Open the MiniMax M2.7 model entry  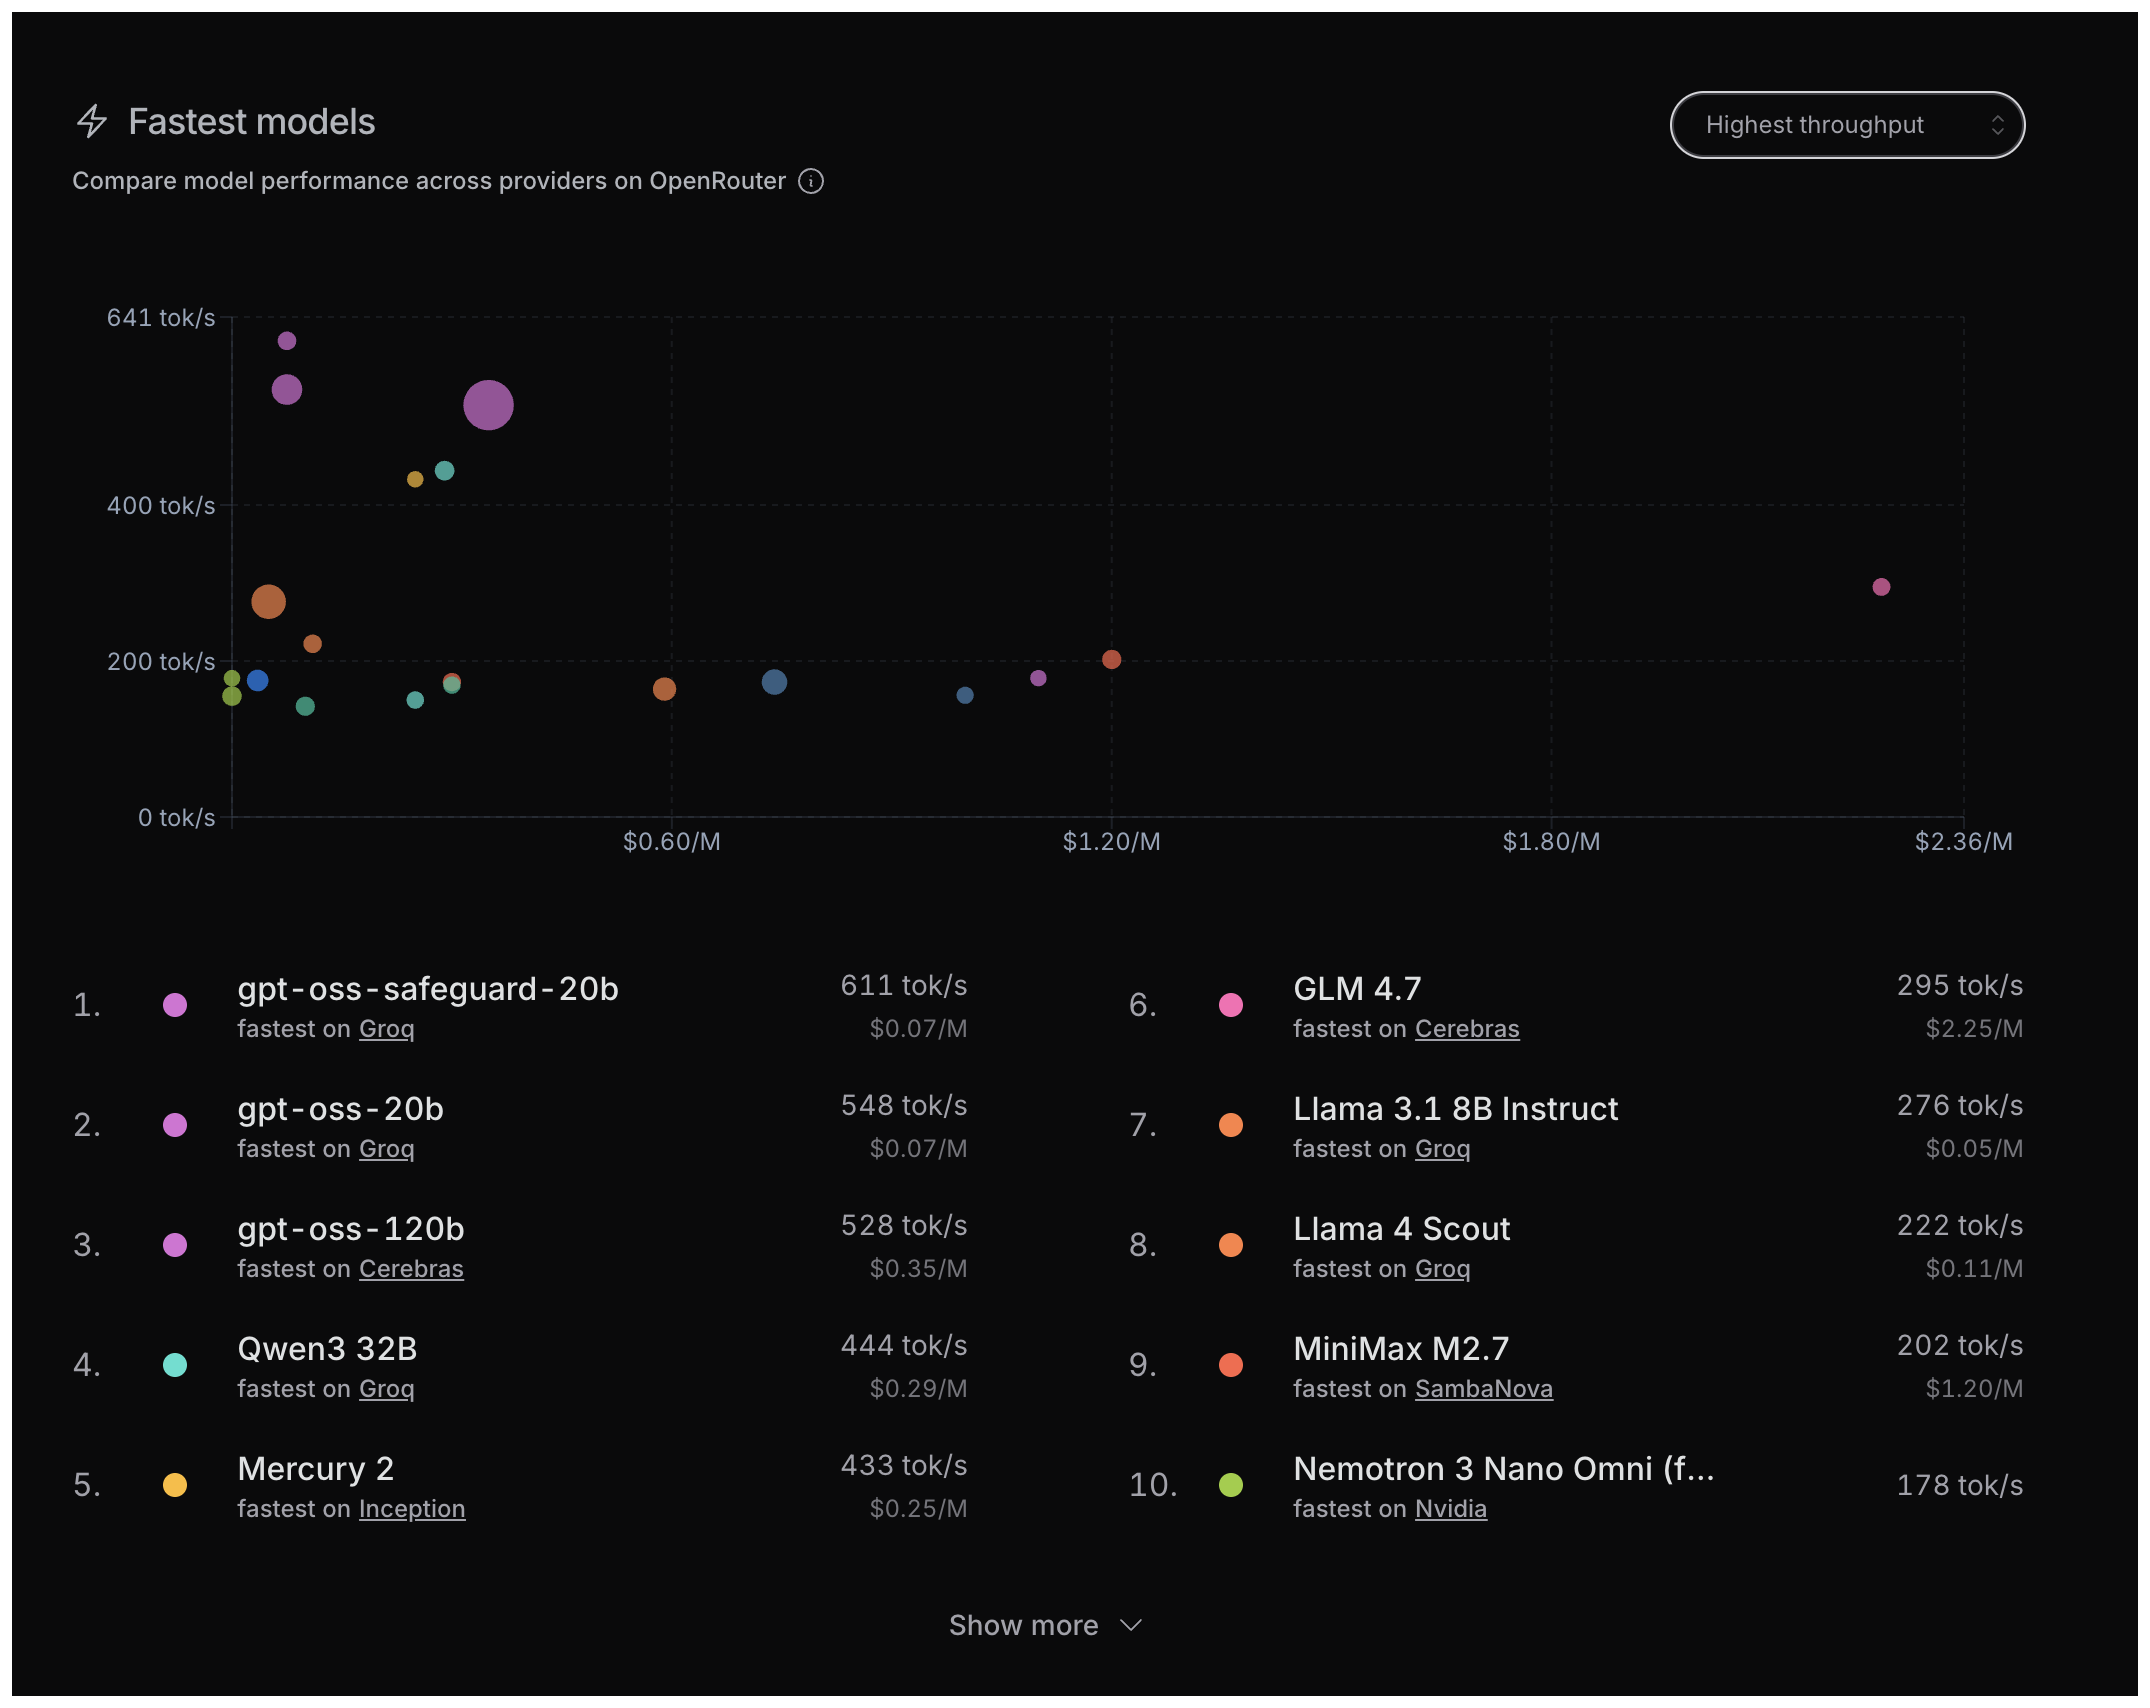1401,1349
